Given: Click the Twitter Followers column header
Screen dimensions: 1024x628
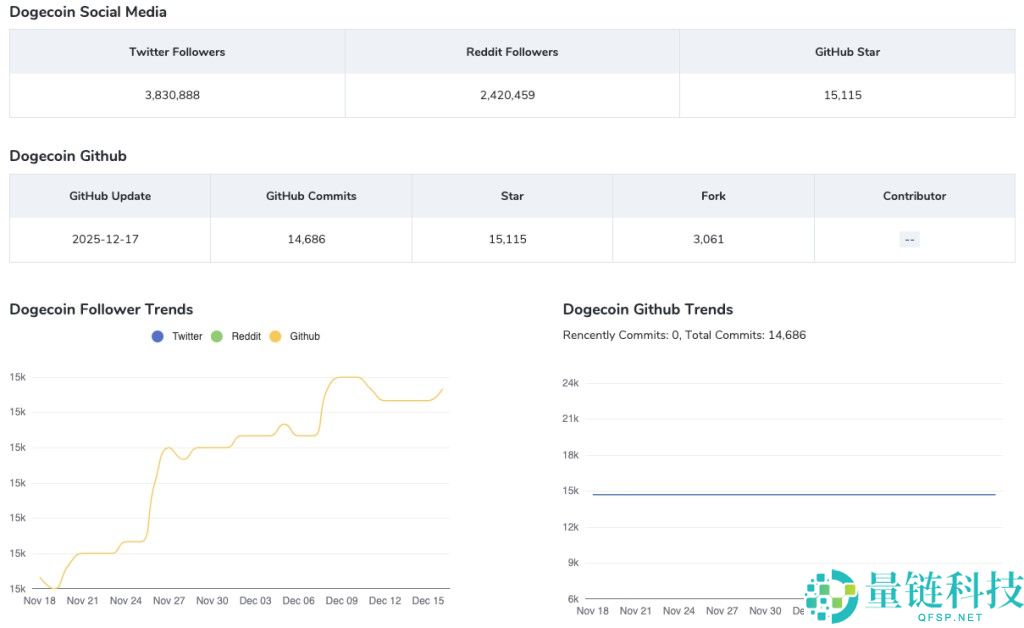Looking at the screenshot, I should pos(177,52).
